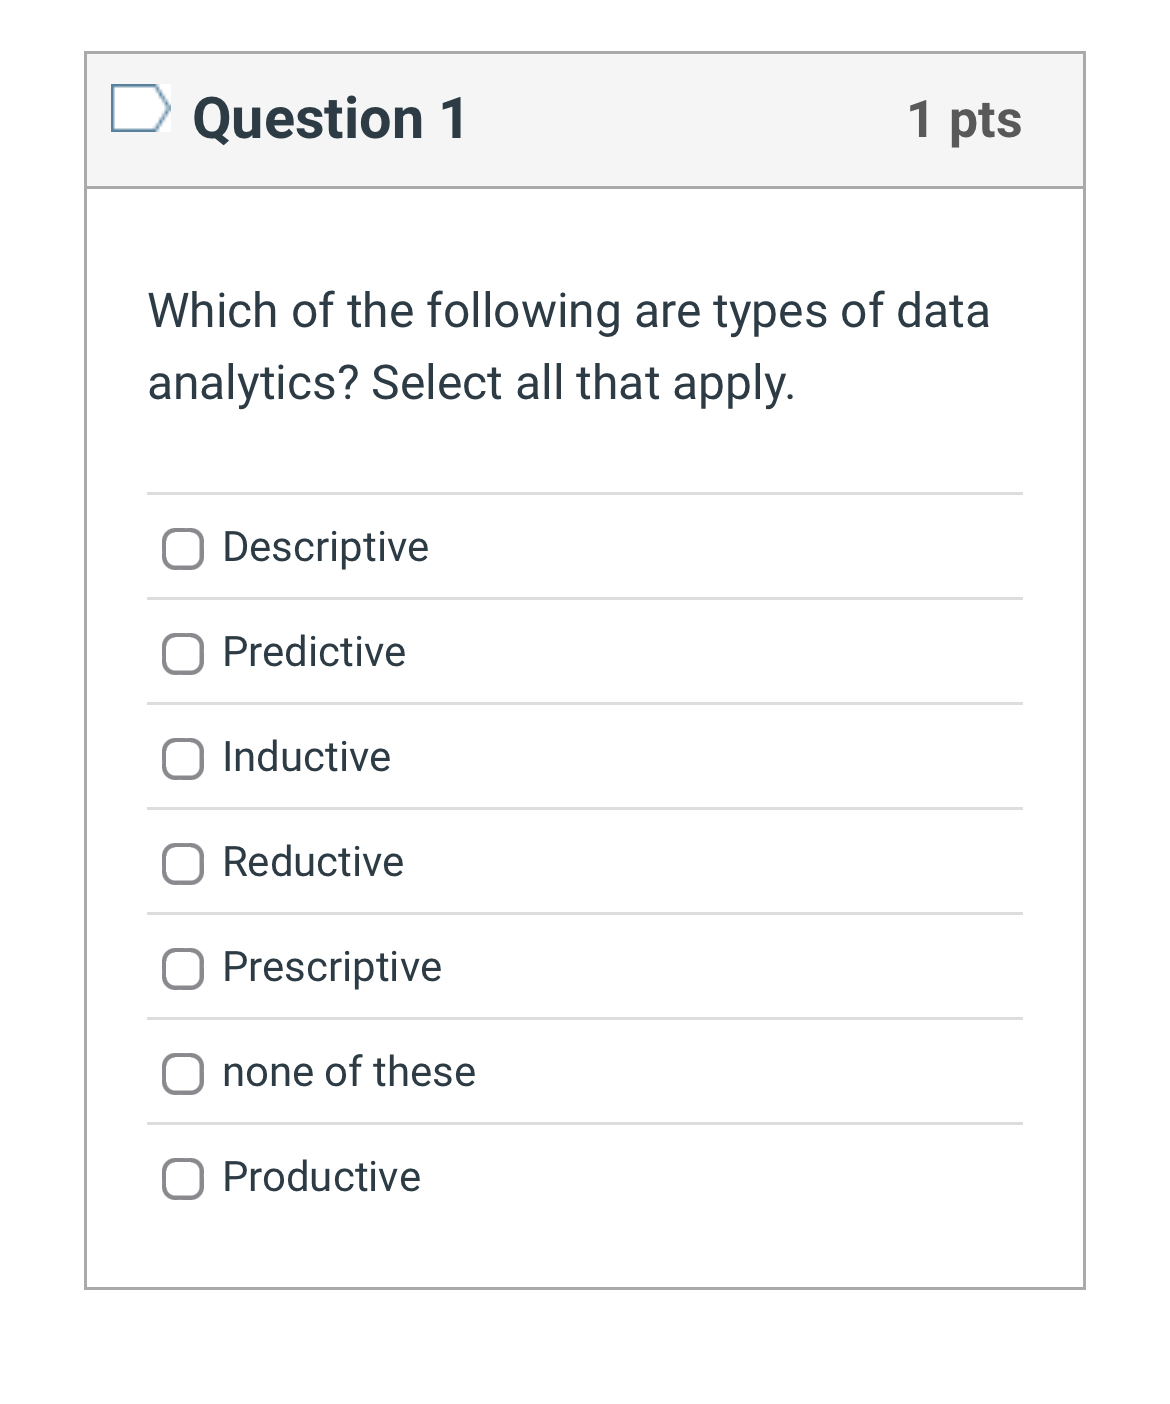Click the gray Question 1 header bar

[585, 118]
